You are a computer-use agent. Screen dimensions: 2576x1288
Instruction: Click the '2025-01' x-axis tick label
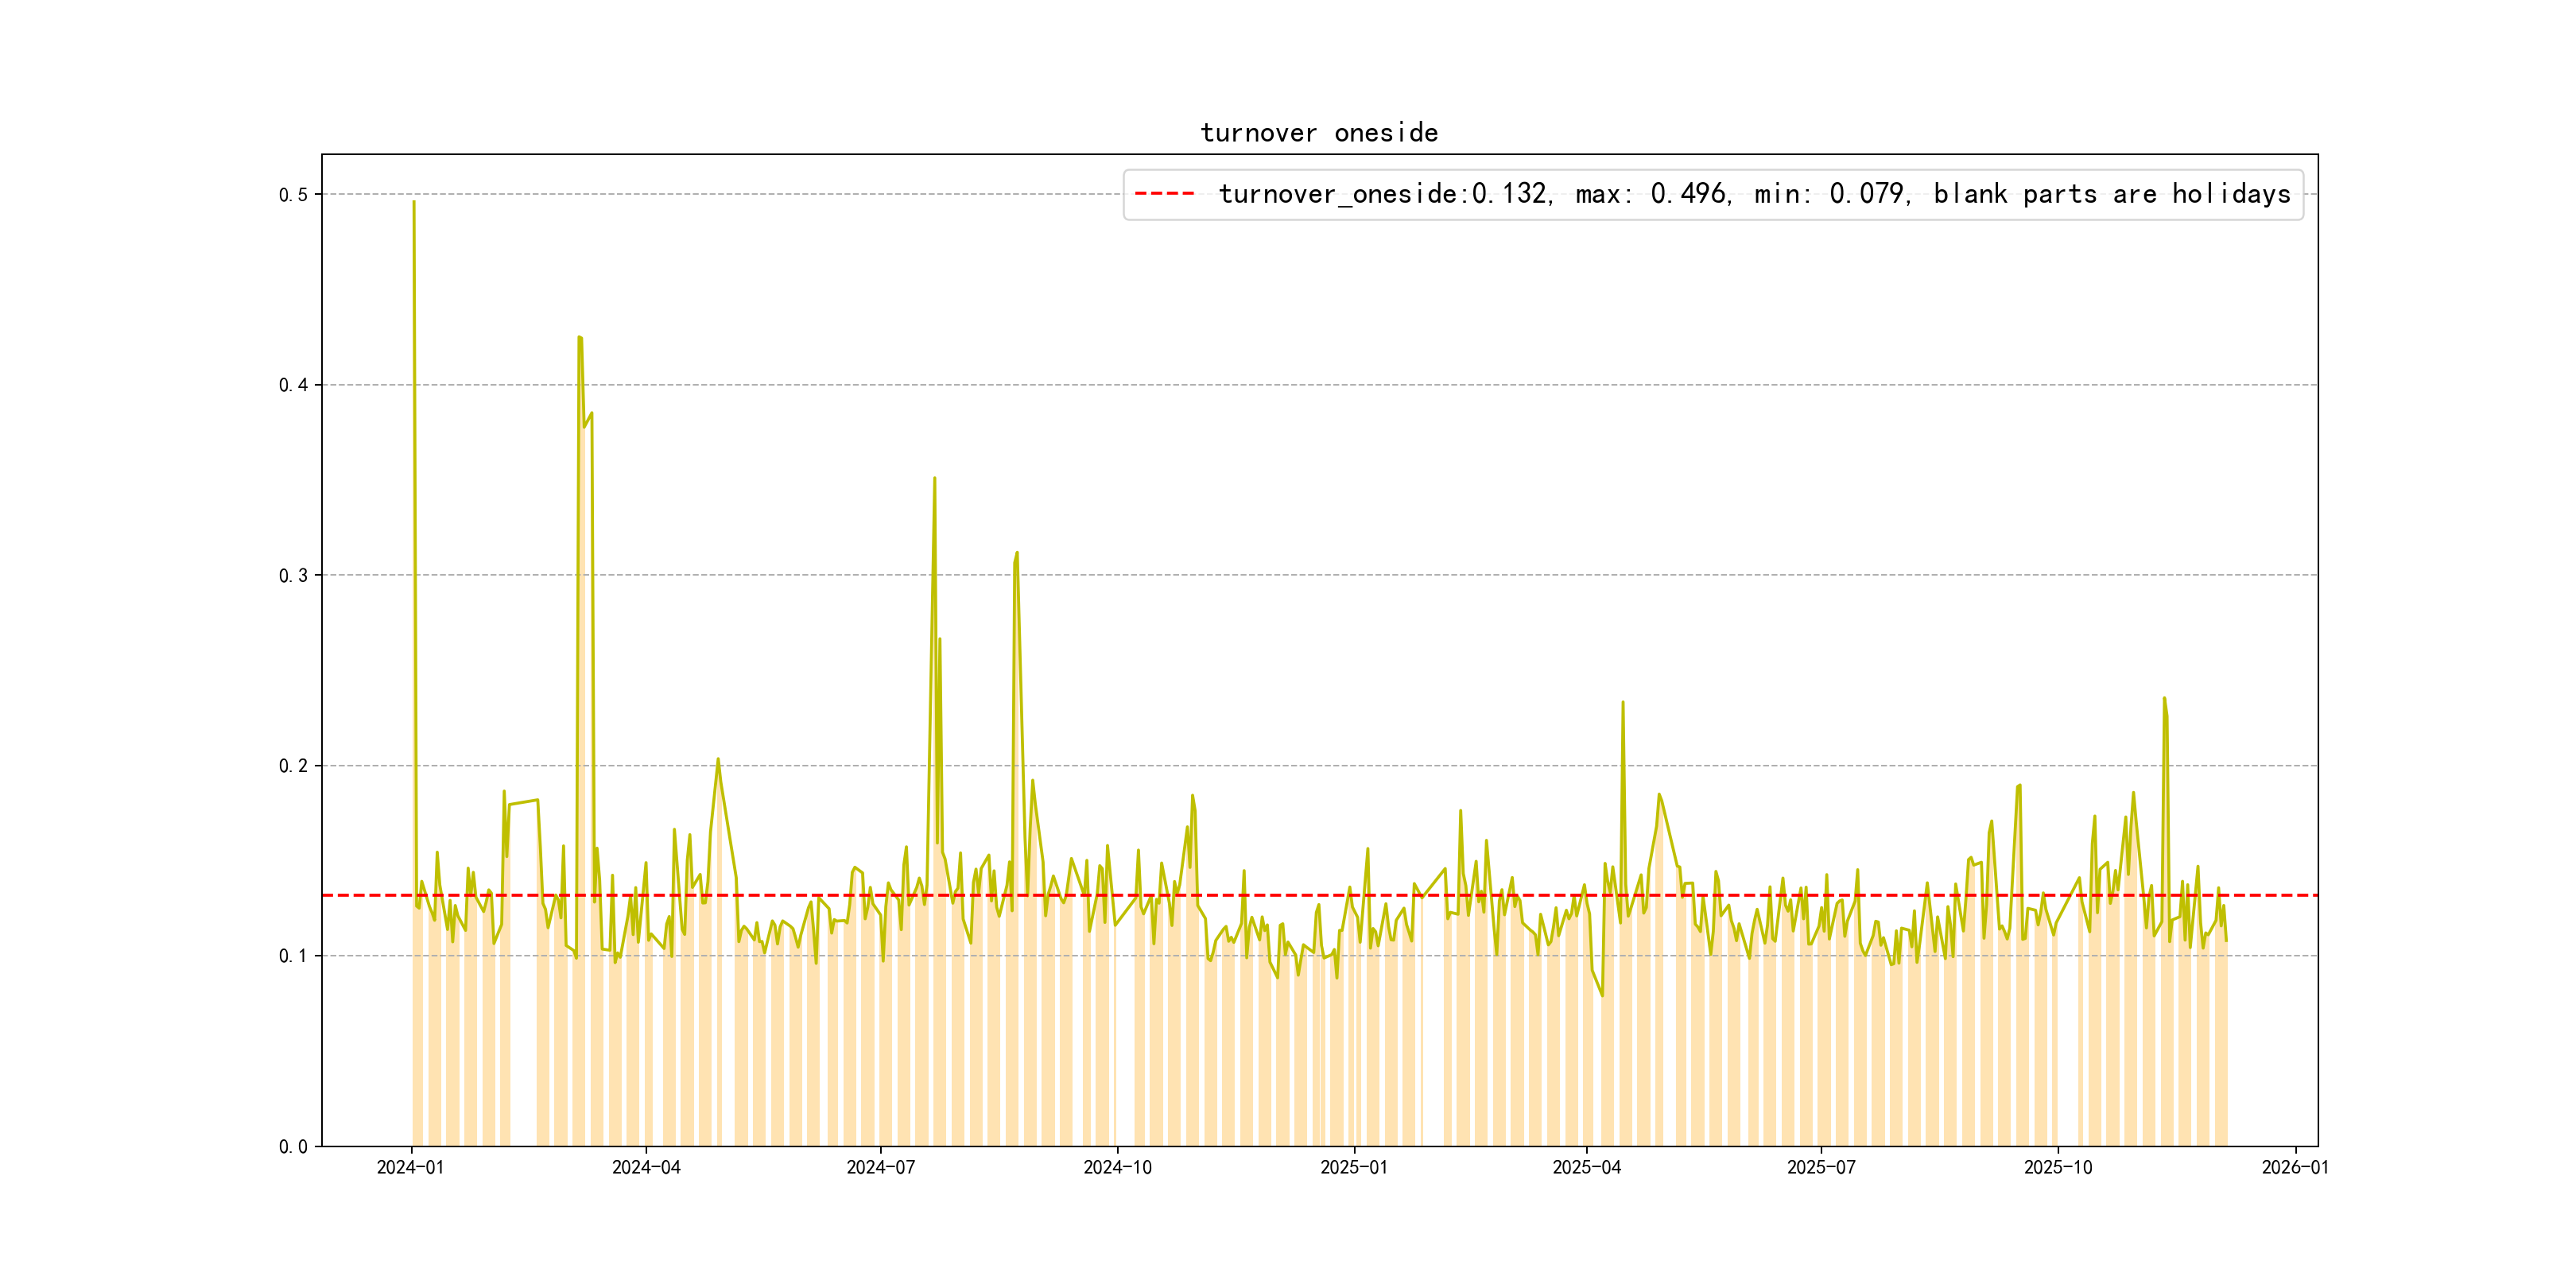click(x=1353, y=1167)
